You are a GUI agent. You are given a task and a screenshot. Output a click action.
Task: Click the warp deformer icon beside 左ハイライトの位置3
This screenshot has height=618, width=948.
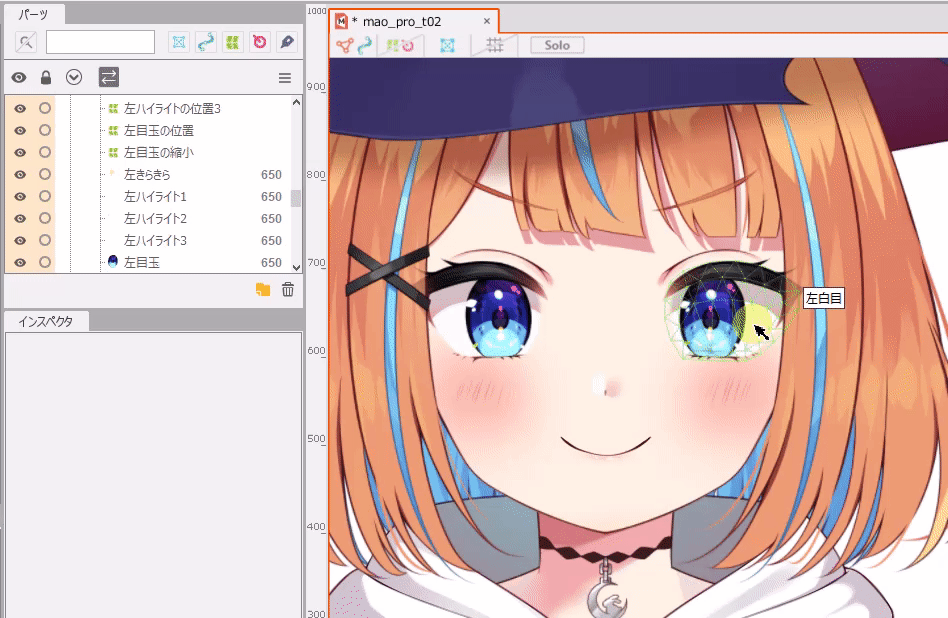[113, 109]
